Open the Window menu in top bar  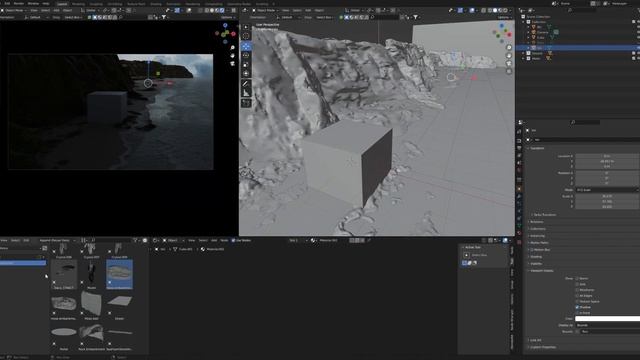33,4
